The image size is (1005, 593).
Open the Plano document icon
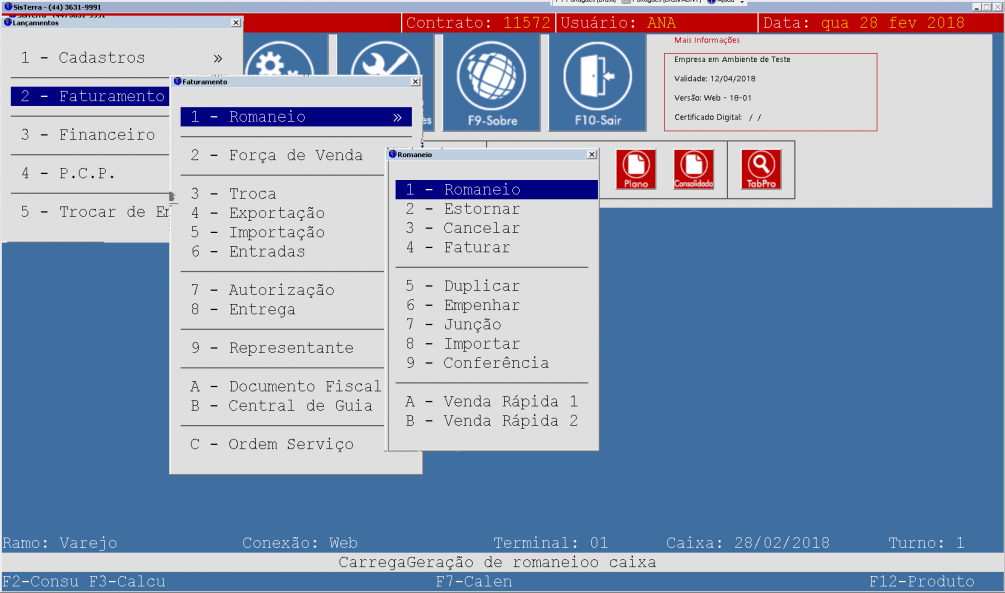tap(635, 169)
